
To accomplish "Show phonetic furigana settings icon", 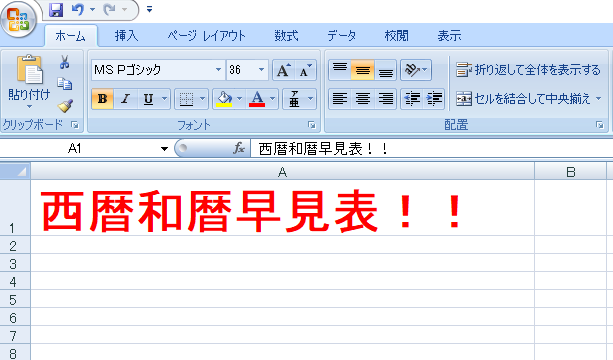I will pos(294,99).
